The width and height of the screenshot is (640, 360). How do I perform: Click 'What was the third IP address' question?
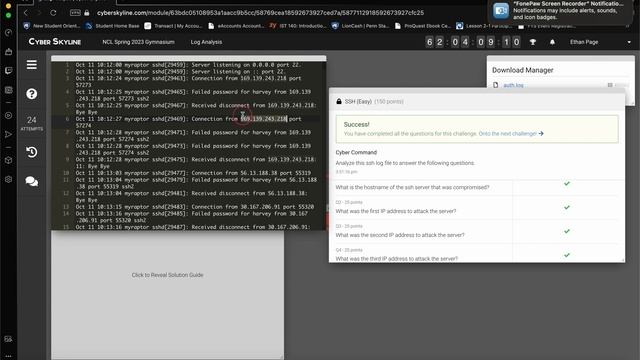397,258
